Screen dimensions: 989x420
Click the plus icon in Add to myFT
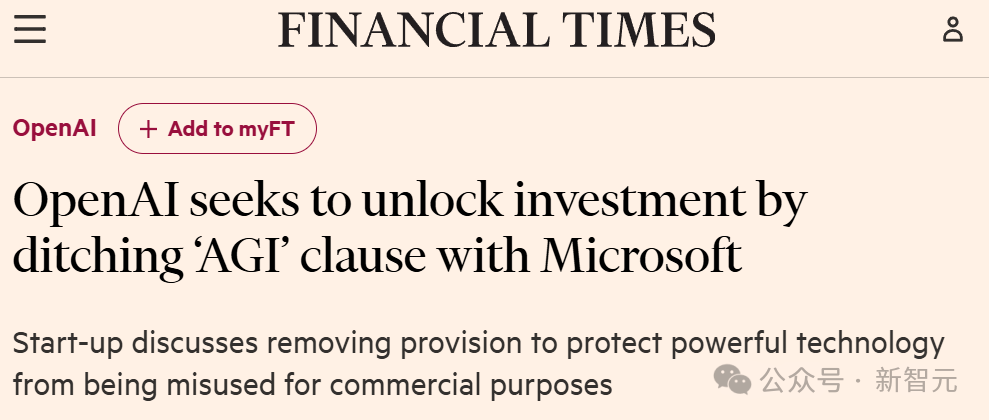[x=148, y=129]
